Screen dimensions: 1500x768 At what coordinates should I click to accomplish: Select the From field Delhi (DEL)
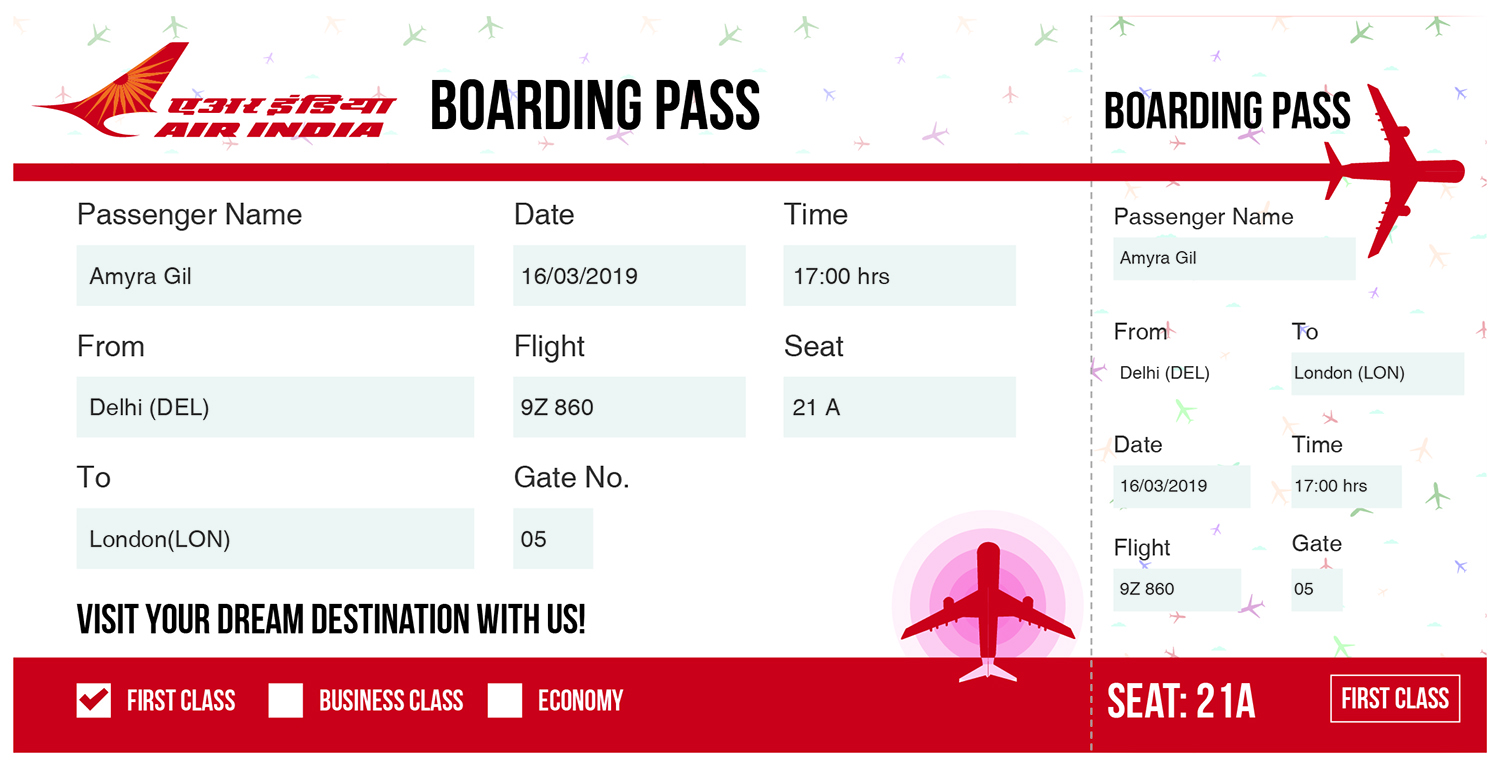click(x=275, y=407)
